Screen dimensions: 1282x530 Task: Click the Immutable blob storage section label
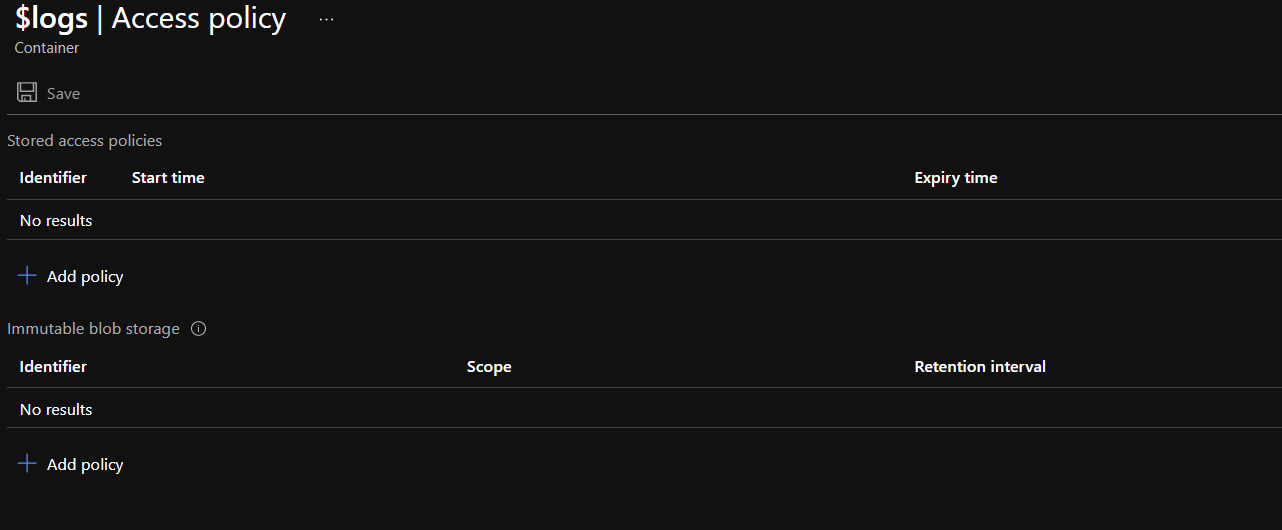pos(93,329)
